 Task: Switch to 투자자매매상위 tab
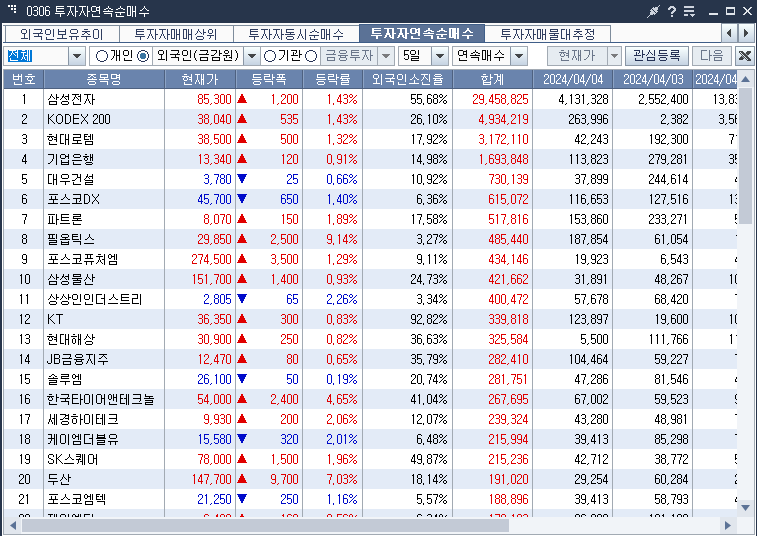click(176, 34)
